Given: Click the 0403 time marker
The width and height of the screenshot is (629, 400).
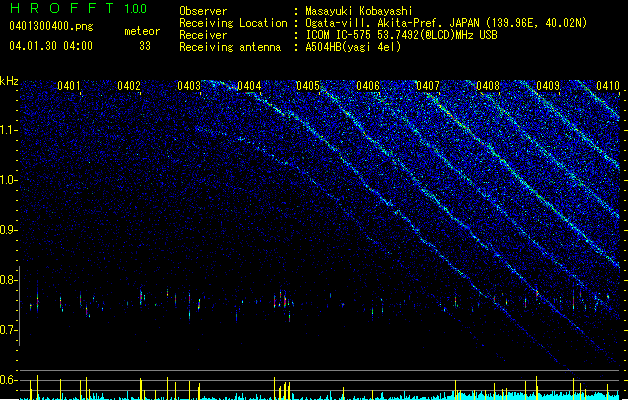Looking at the screenshot, I should tap(189, 86).
